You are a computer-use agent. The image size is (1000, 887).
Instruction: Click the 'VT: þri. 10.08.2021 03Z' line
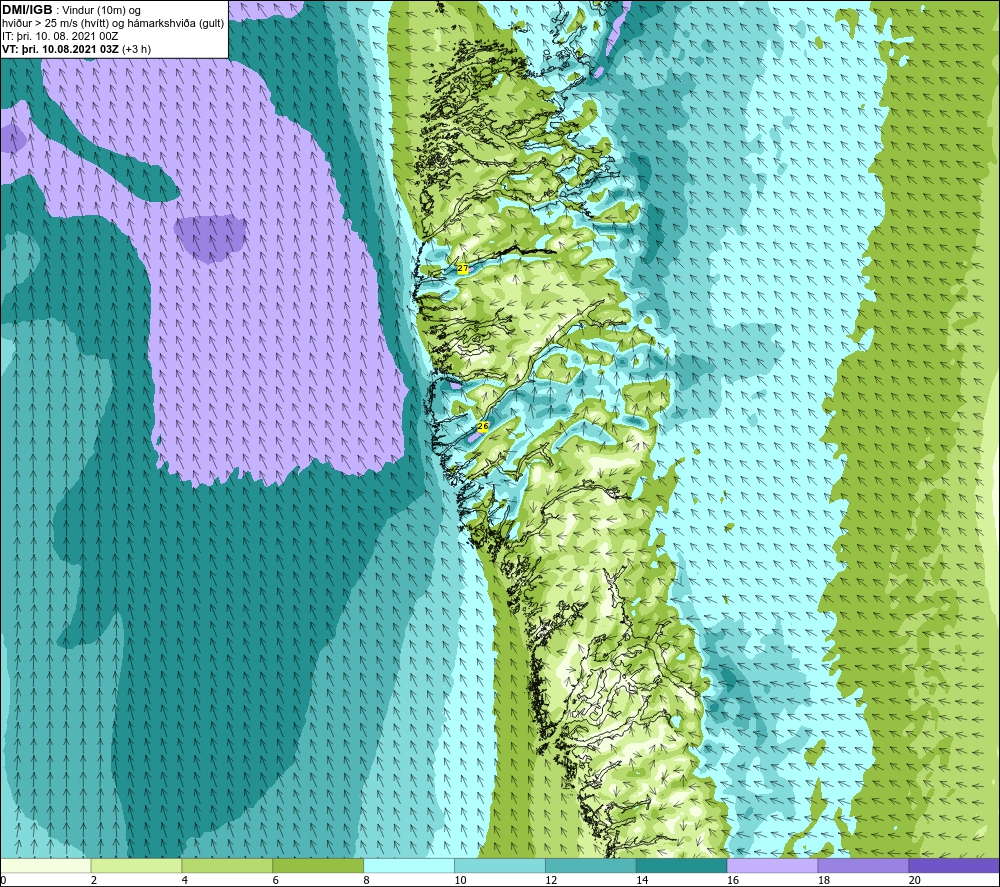(60, 49)
